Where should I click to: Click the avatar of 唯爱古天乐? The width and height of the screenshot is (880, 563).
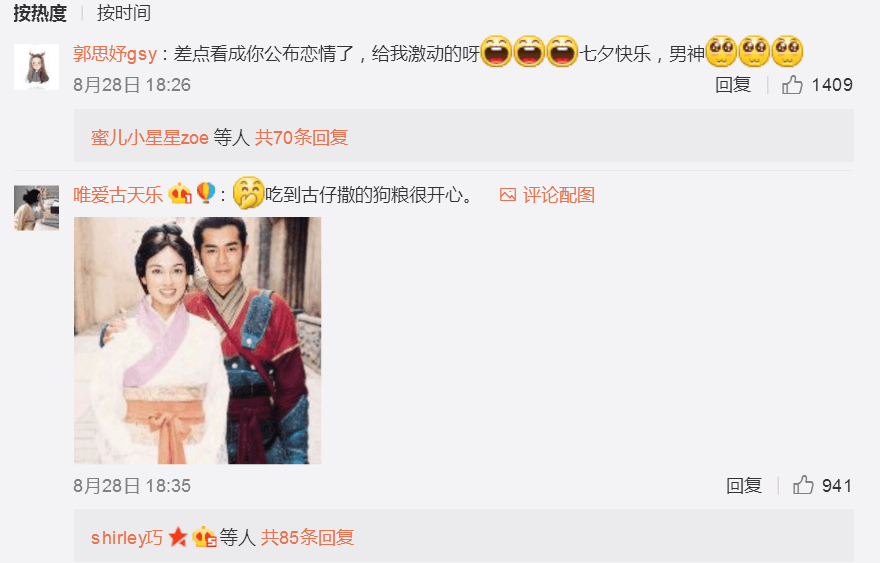[x=36, y=208]
